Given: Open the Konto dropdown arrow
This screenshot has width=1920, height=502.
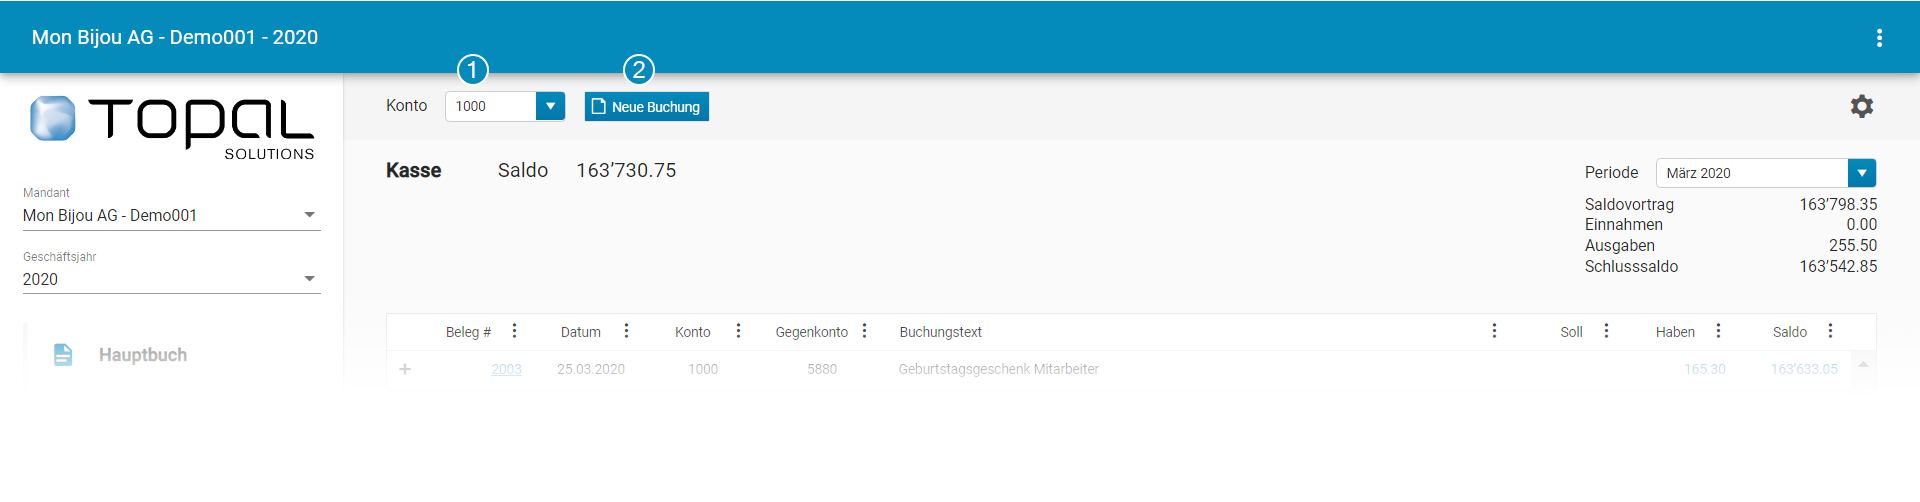Looking at the screenshot, I should pyautogui.click(x=550, y=106).
